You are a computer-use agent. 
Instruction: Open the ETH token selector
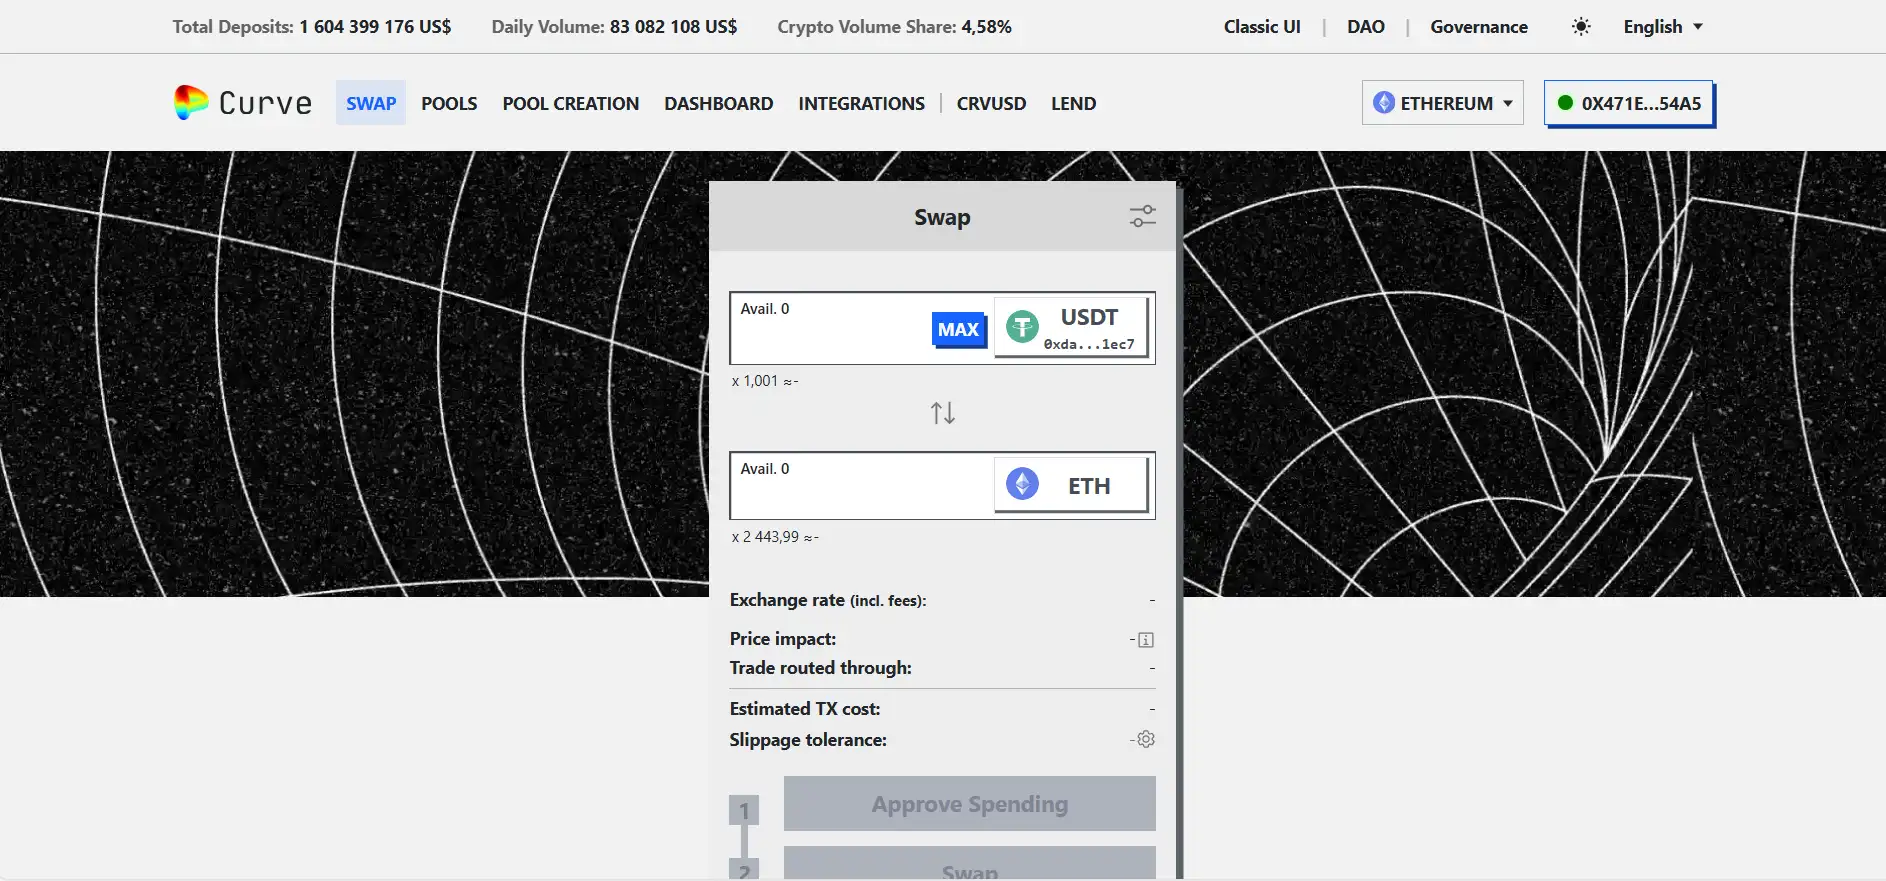pyautogui.click(x=1071, y=486)
